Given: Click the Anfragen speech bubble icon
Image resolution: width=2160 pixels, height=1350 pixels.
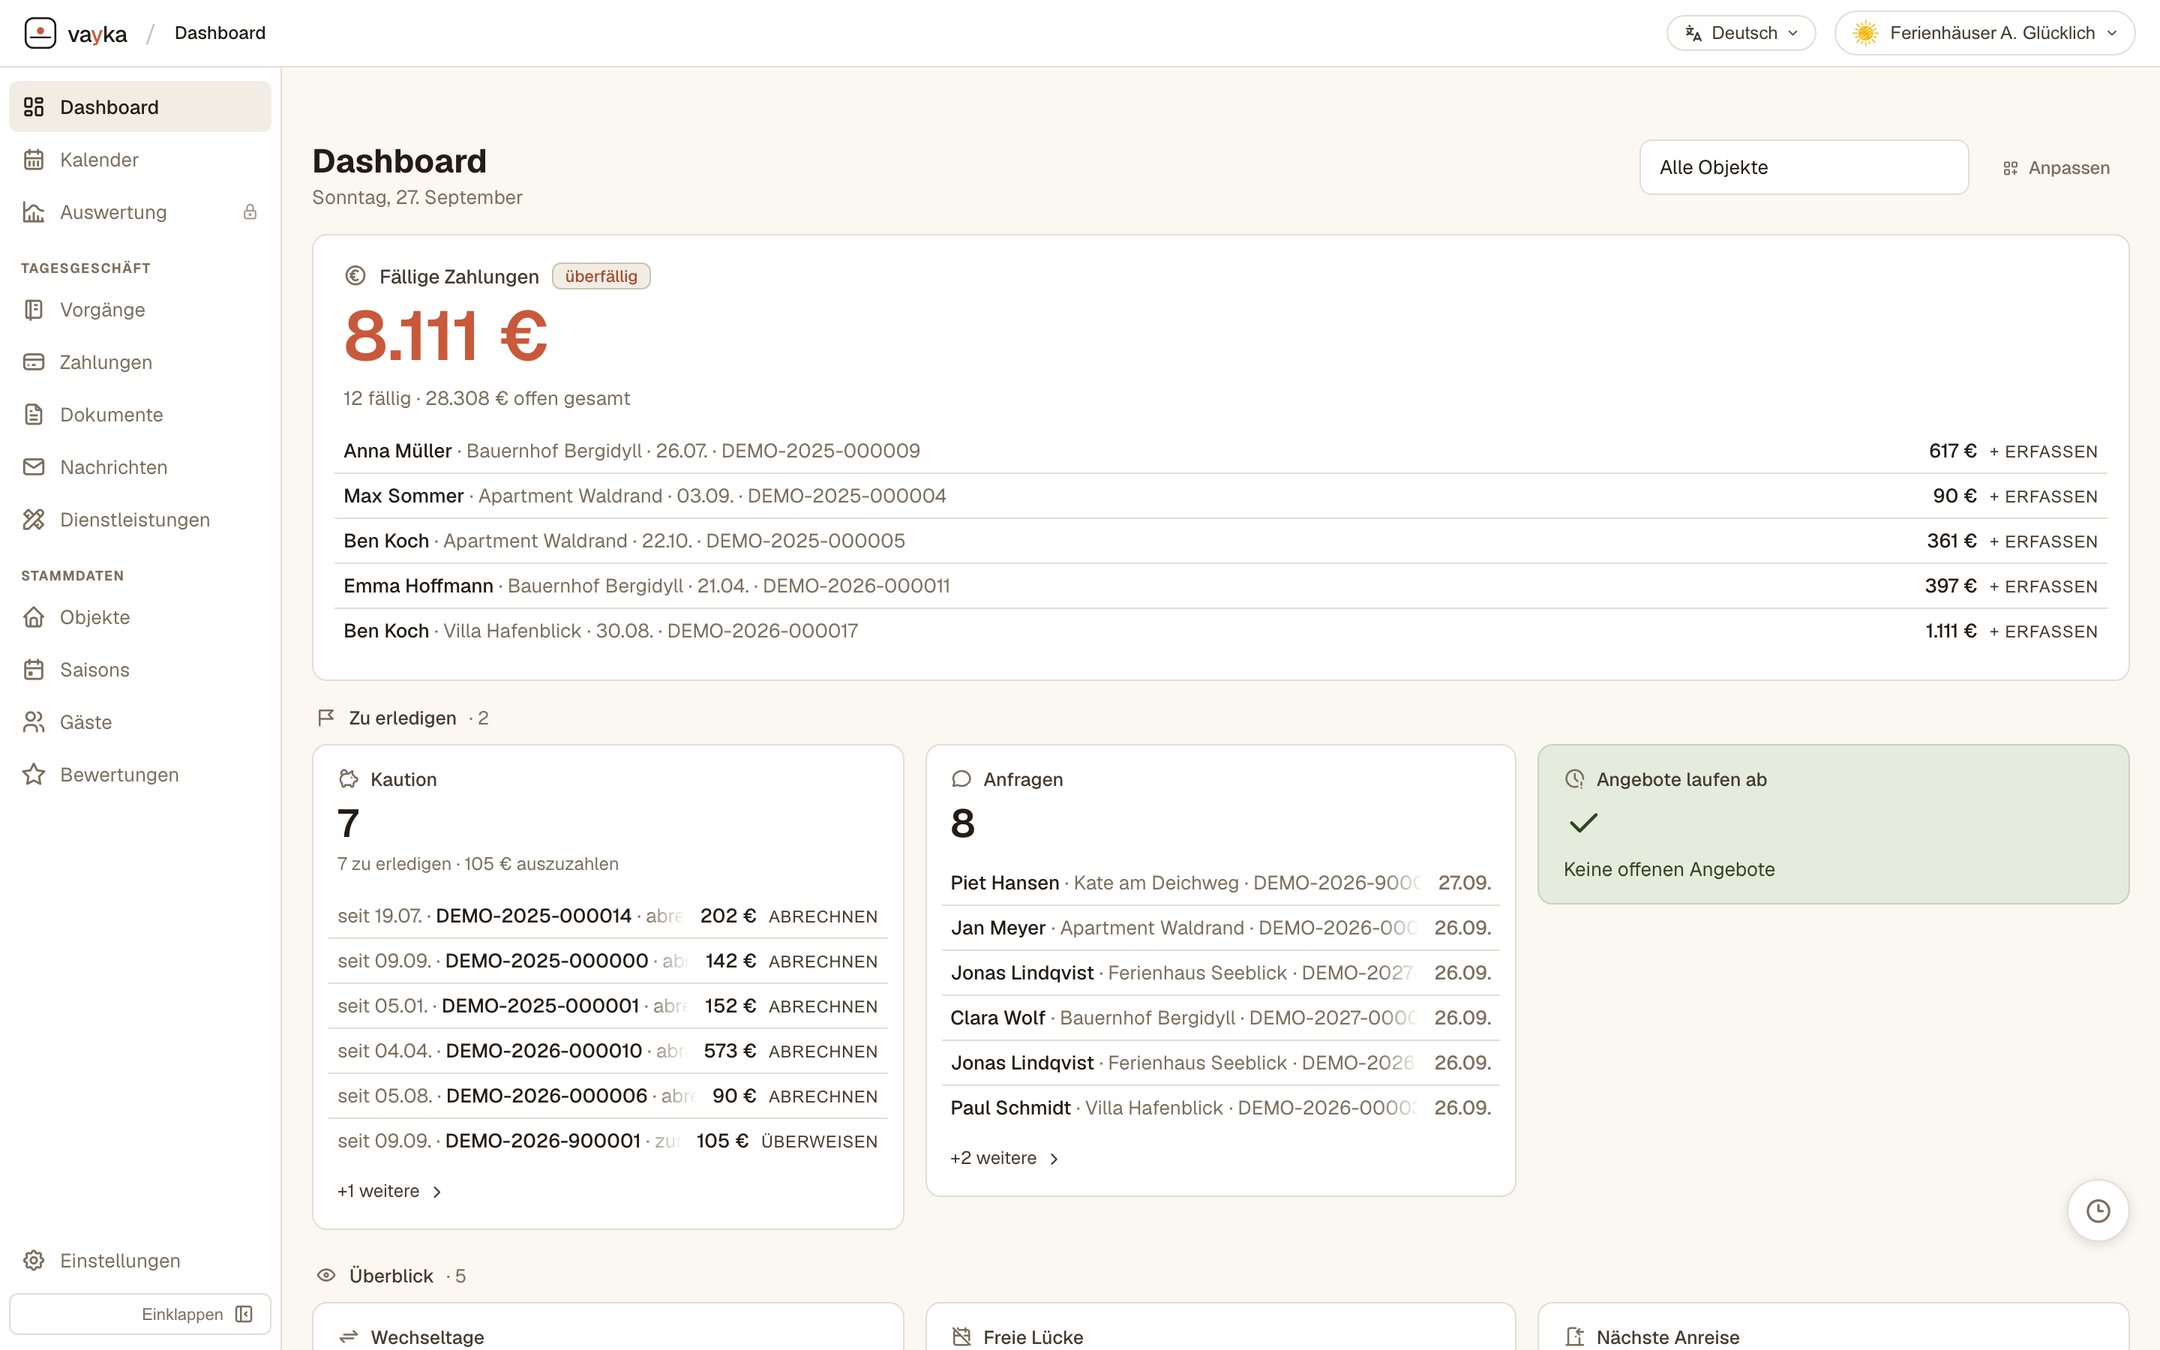Looking at the screenshot, I should 961,779.
